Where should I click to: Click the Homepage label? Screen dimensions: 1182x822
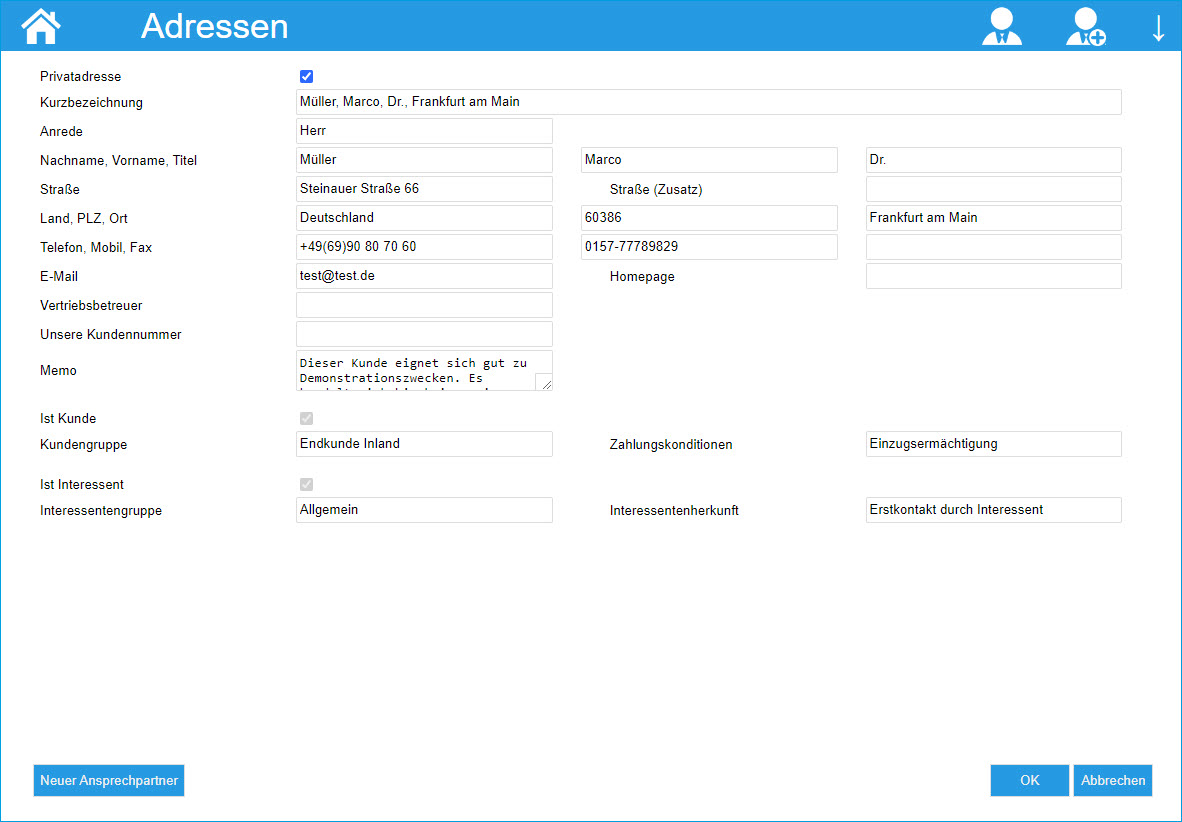(x=642, y=277)
